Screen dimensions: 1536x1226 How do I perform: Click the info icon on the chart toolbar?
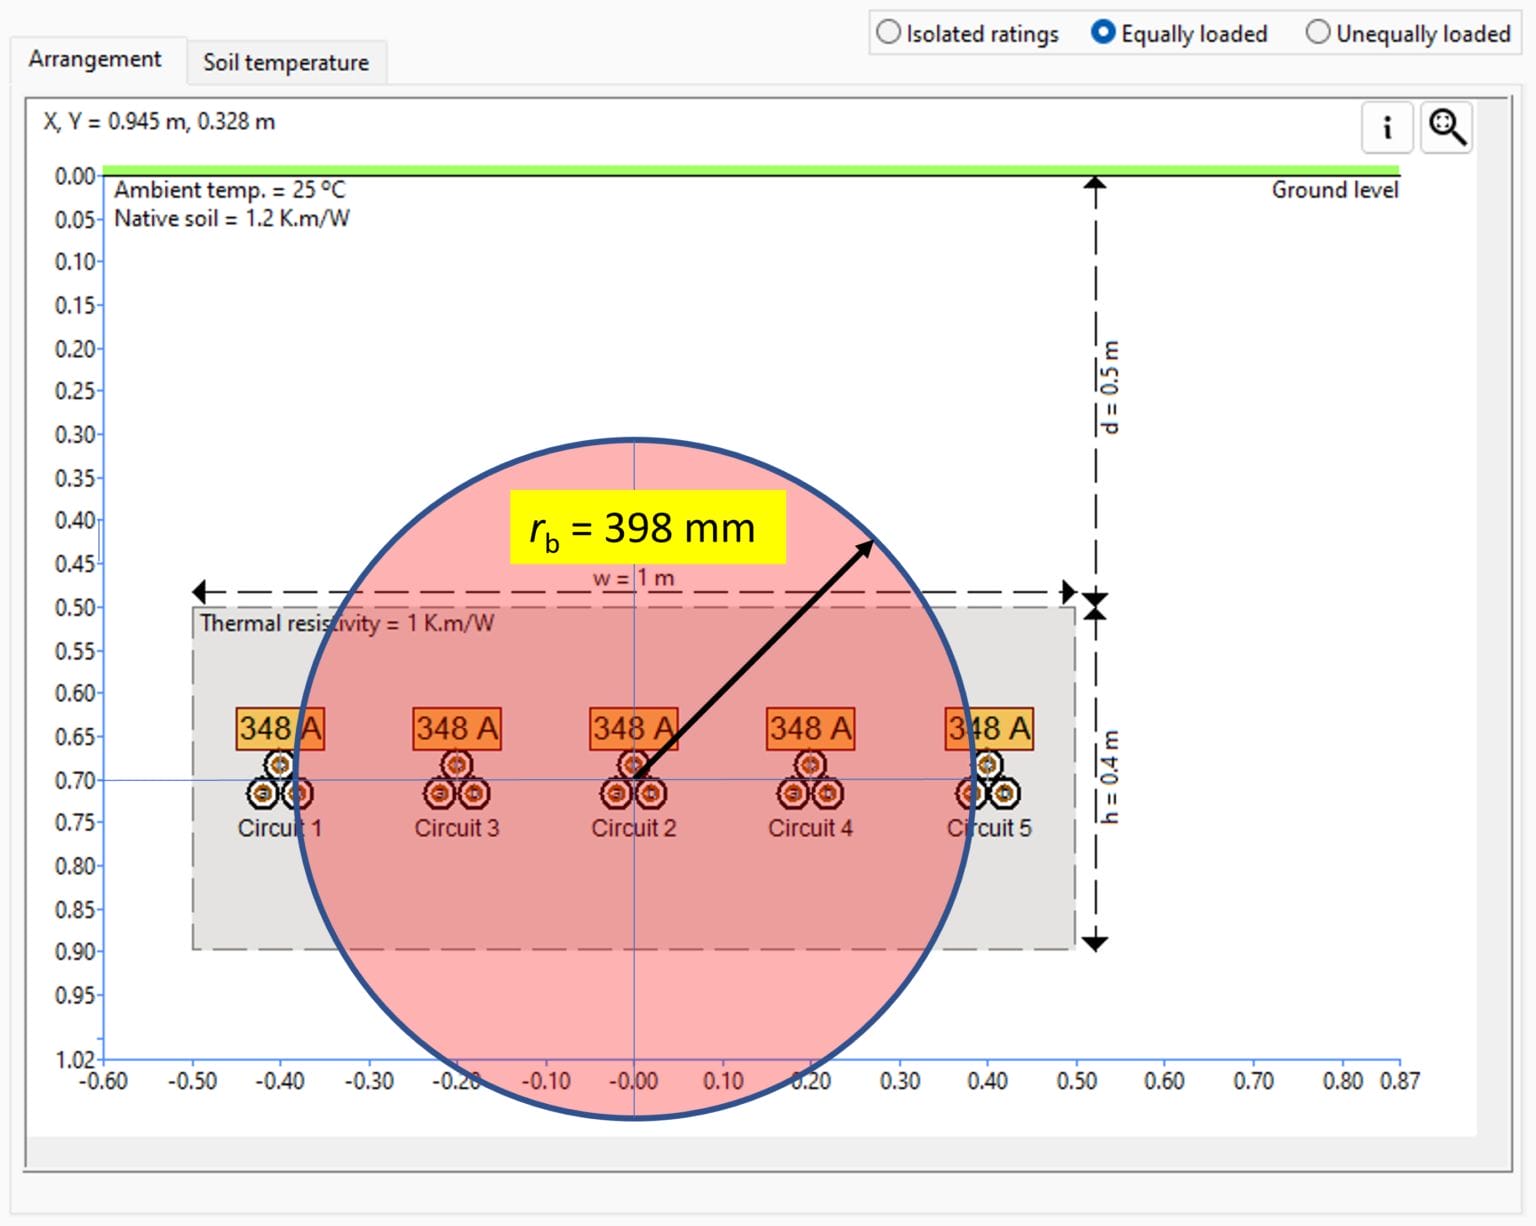[x=1387, y=127]
